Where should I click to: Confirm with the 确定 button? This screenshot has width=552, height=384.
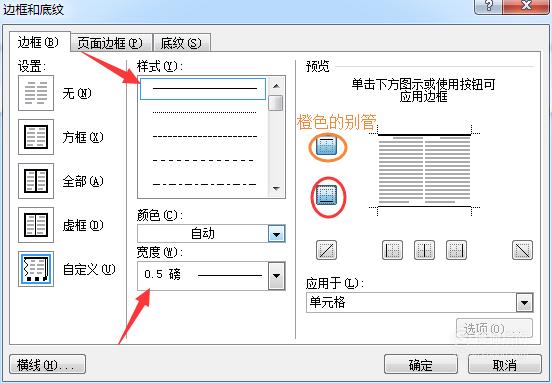coord(421,364)
